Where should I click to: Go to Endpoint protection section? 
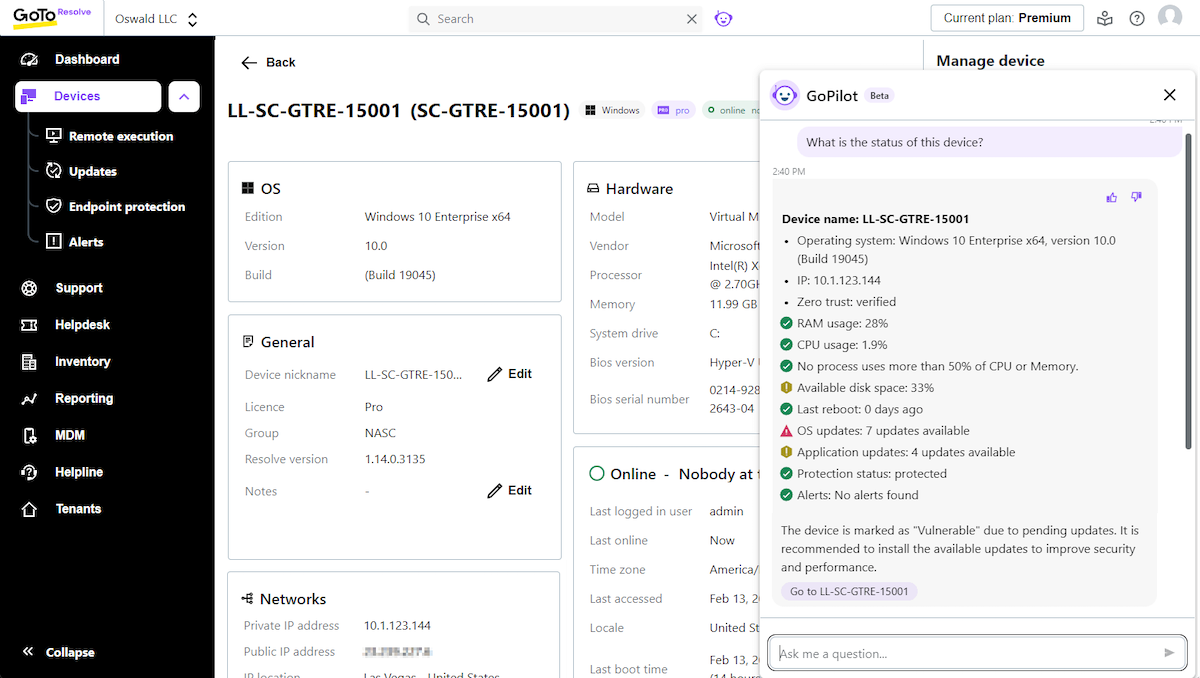coord(126,207)
